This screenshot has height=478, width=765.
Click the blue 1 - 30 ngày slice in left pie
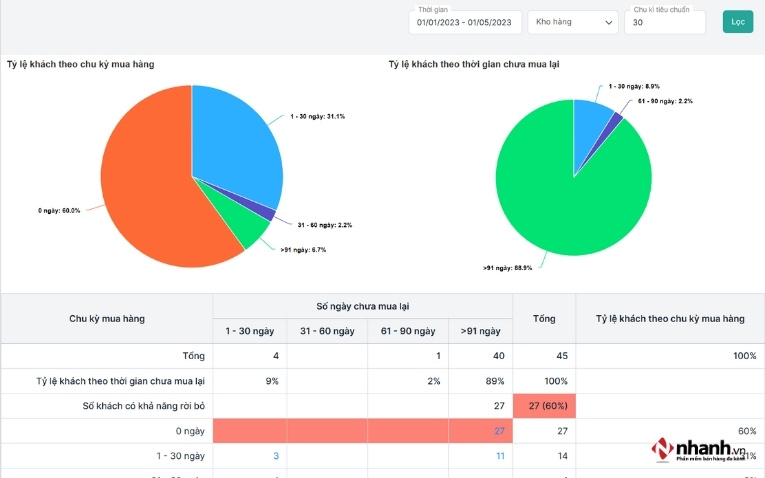pos(234,141)
